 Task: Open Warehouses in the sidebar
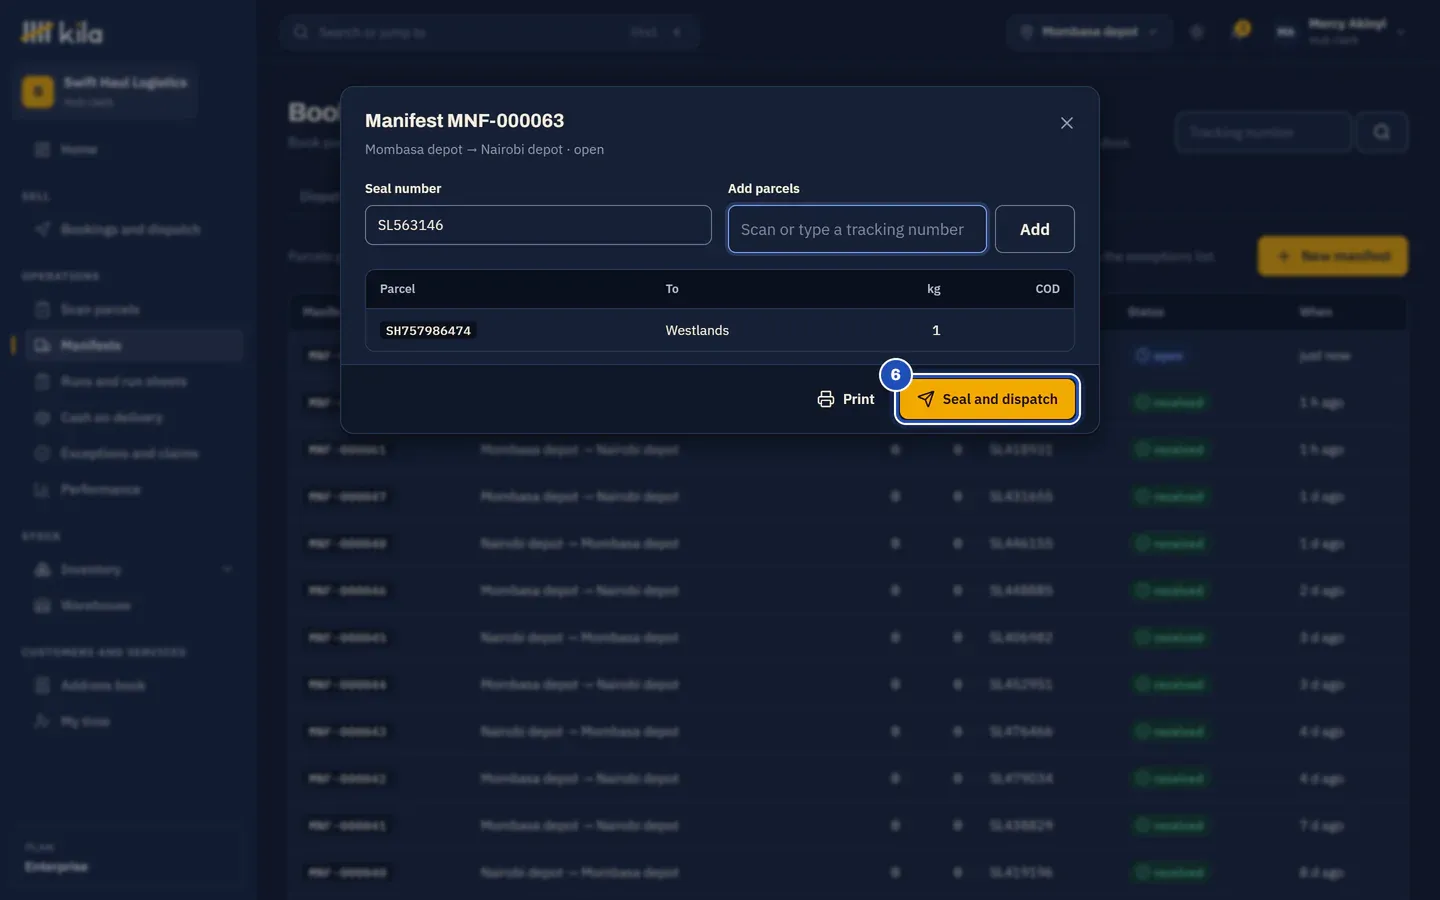point(133,606)
